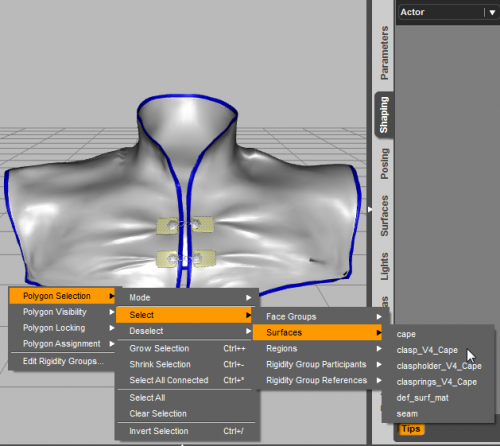Choose Select All Connected
The height and width of the screenshot is (446, 500).
coord(187,380)
